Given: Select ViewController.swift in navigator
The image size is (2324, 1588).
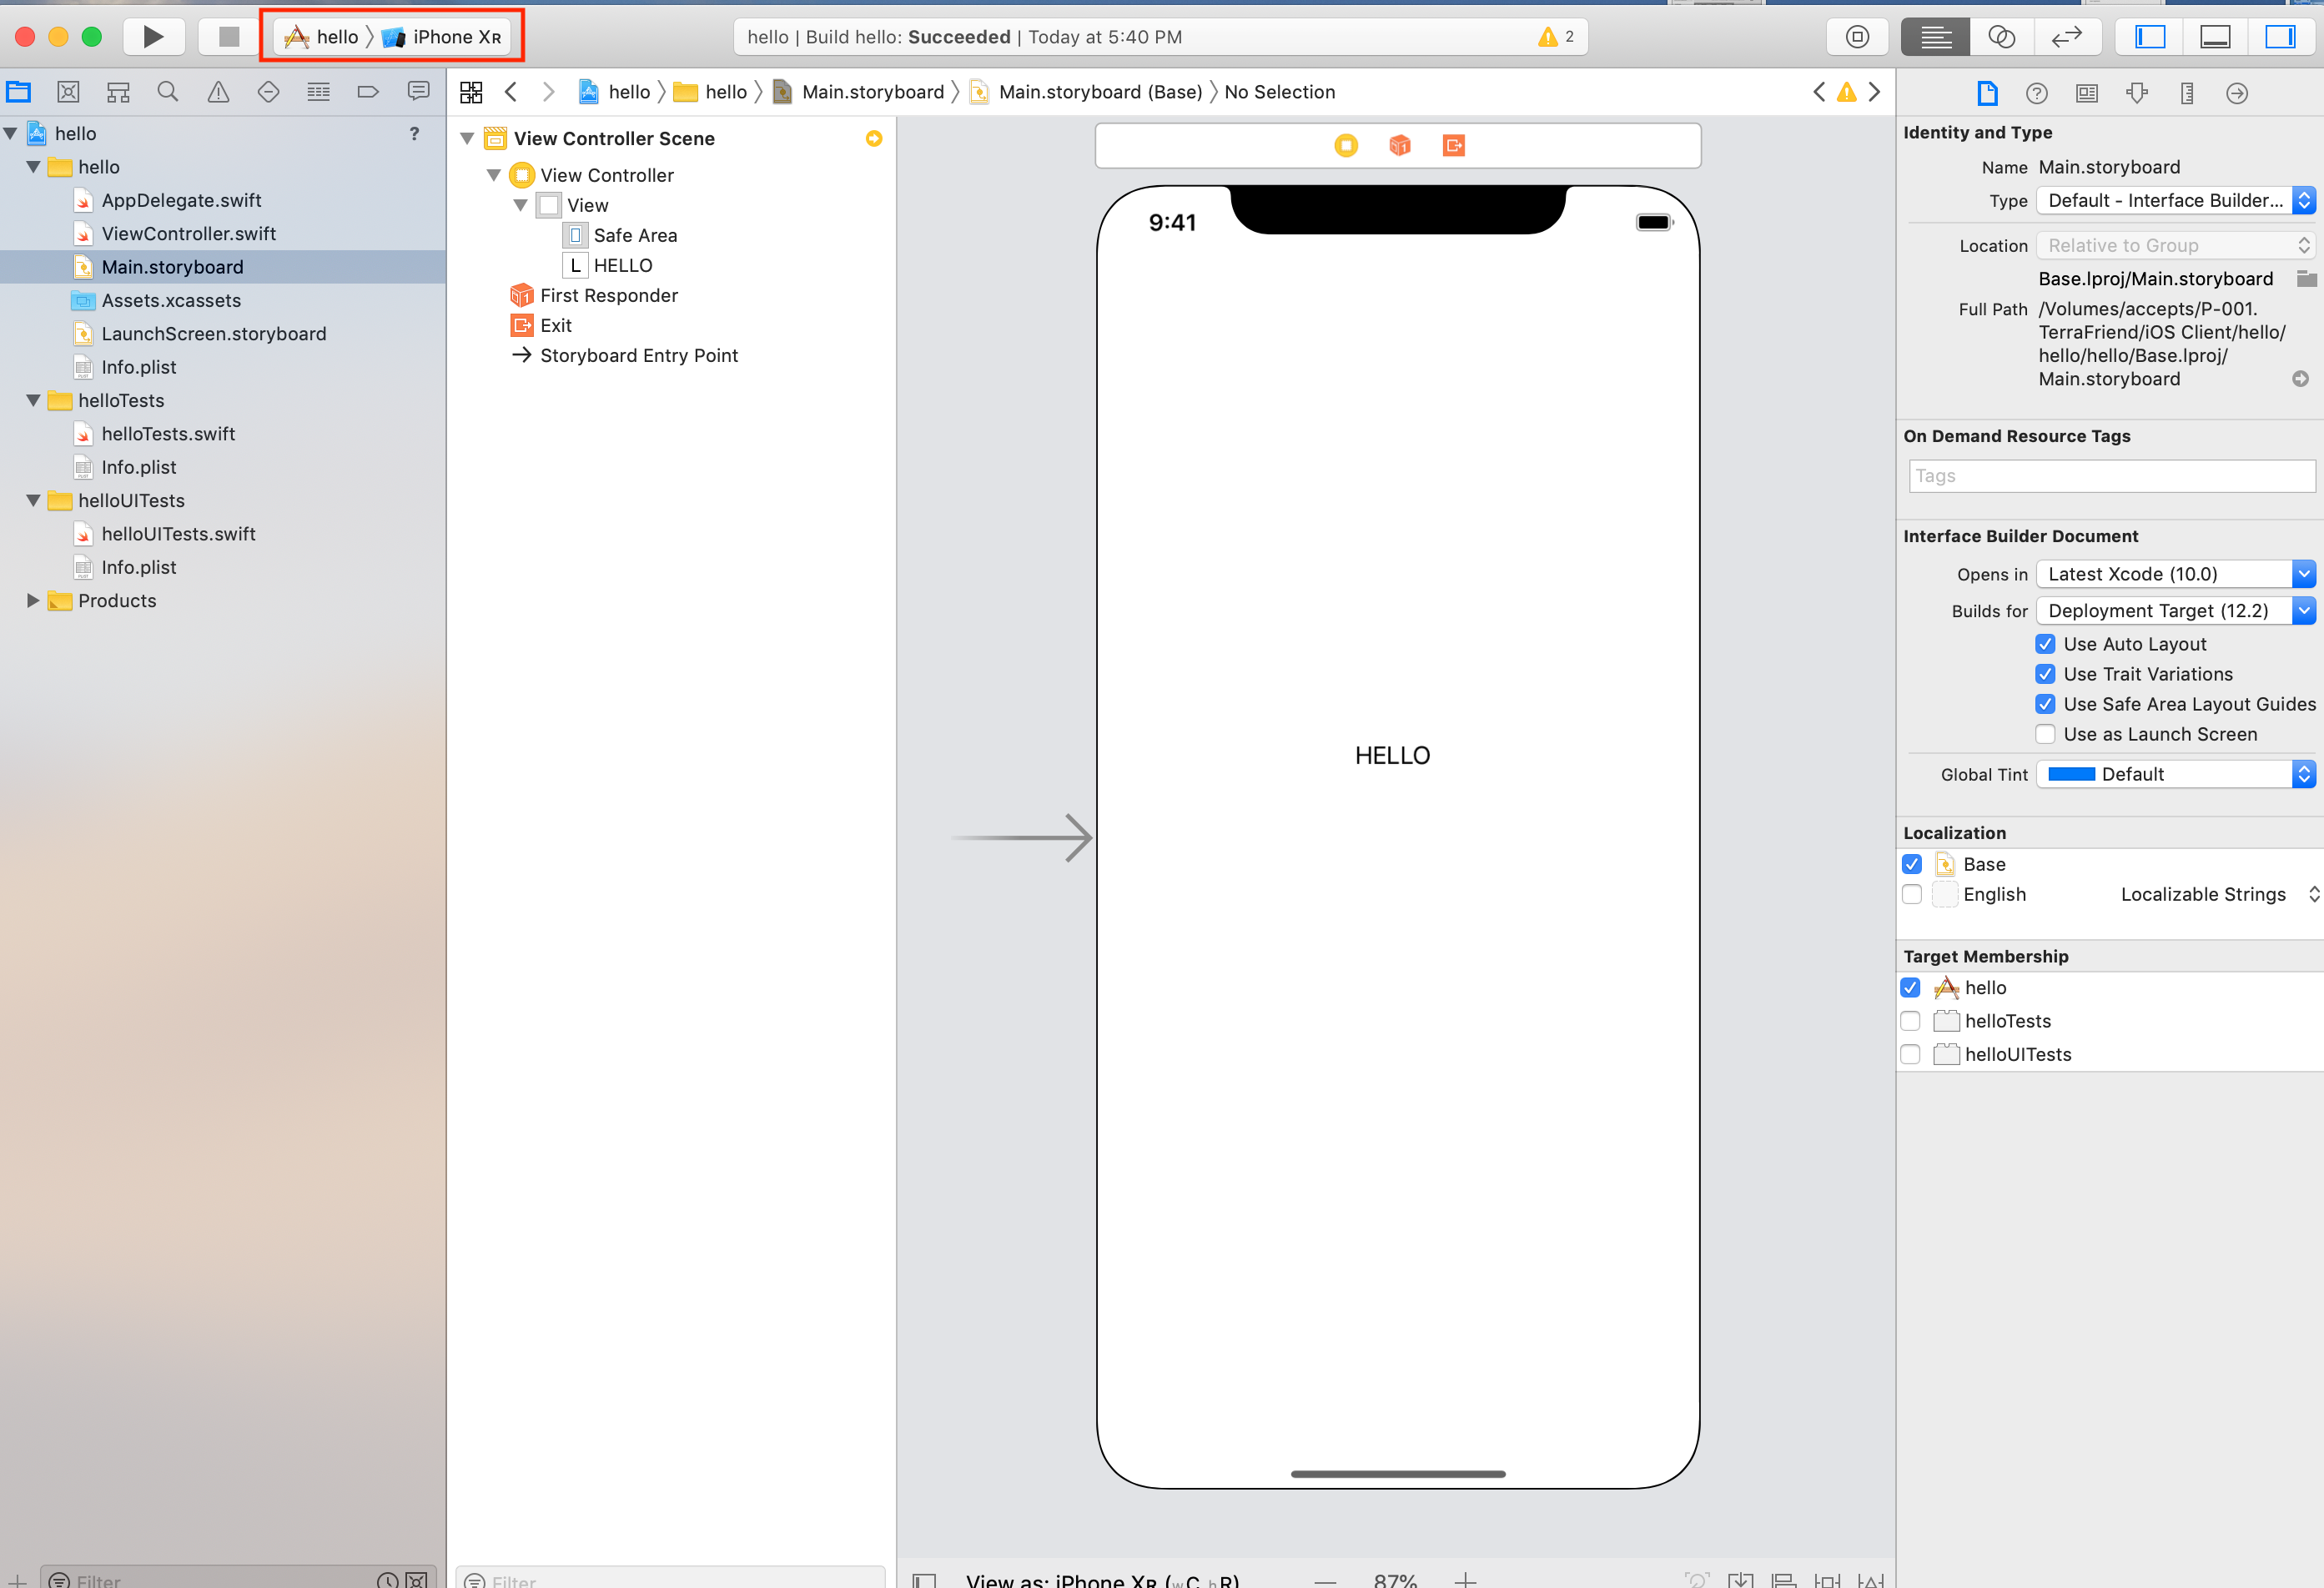Looking at the screenshot, I should pyautogui.click(x=188, y=234).
